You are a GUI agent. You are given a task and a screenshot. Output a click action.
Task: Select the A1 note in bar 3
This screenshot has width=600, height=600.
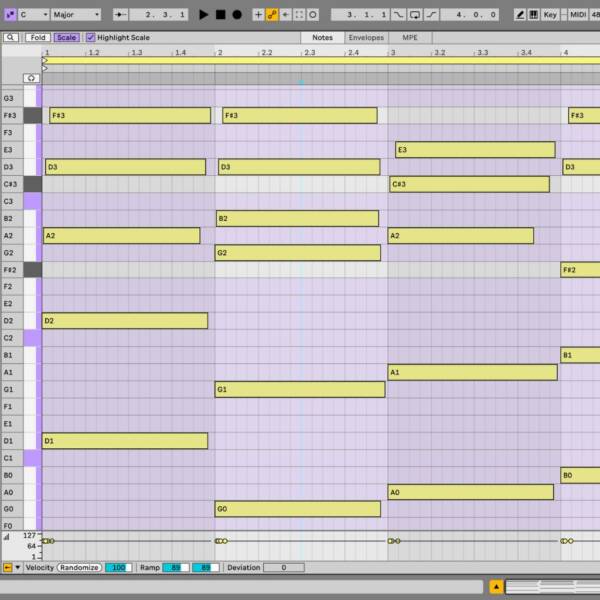pos(473,372)
